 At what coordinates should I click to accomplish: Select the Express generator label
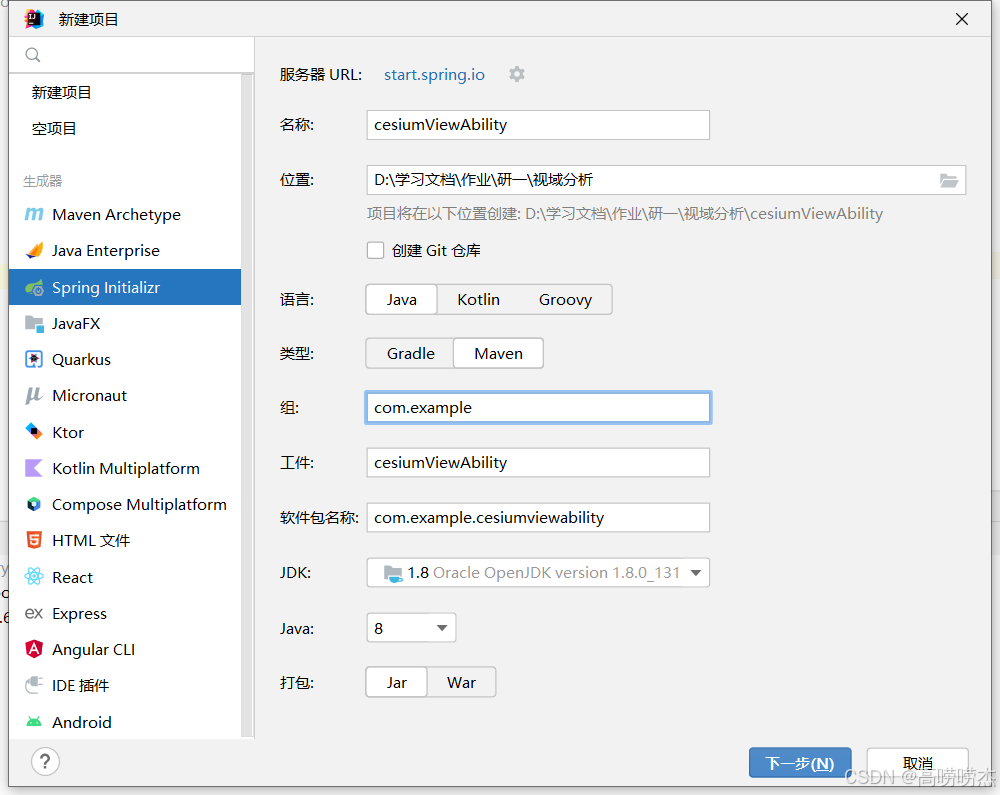pos(79,614)
